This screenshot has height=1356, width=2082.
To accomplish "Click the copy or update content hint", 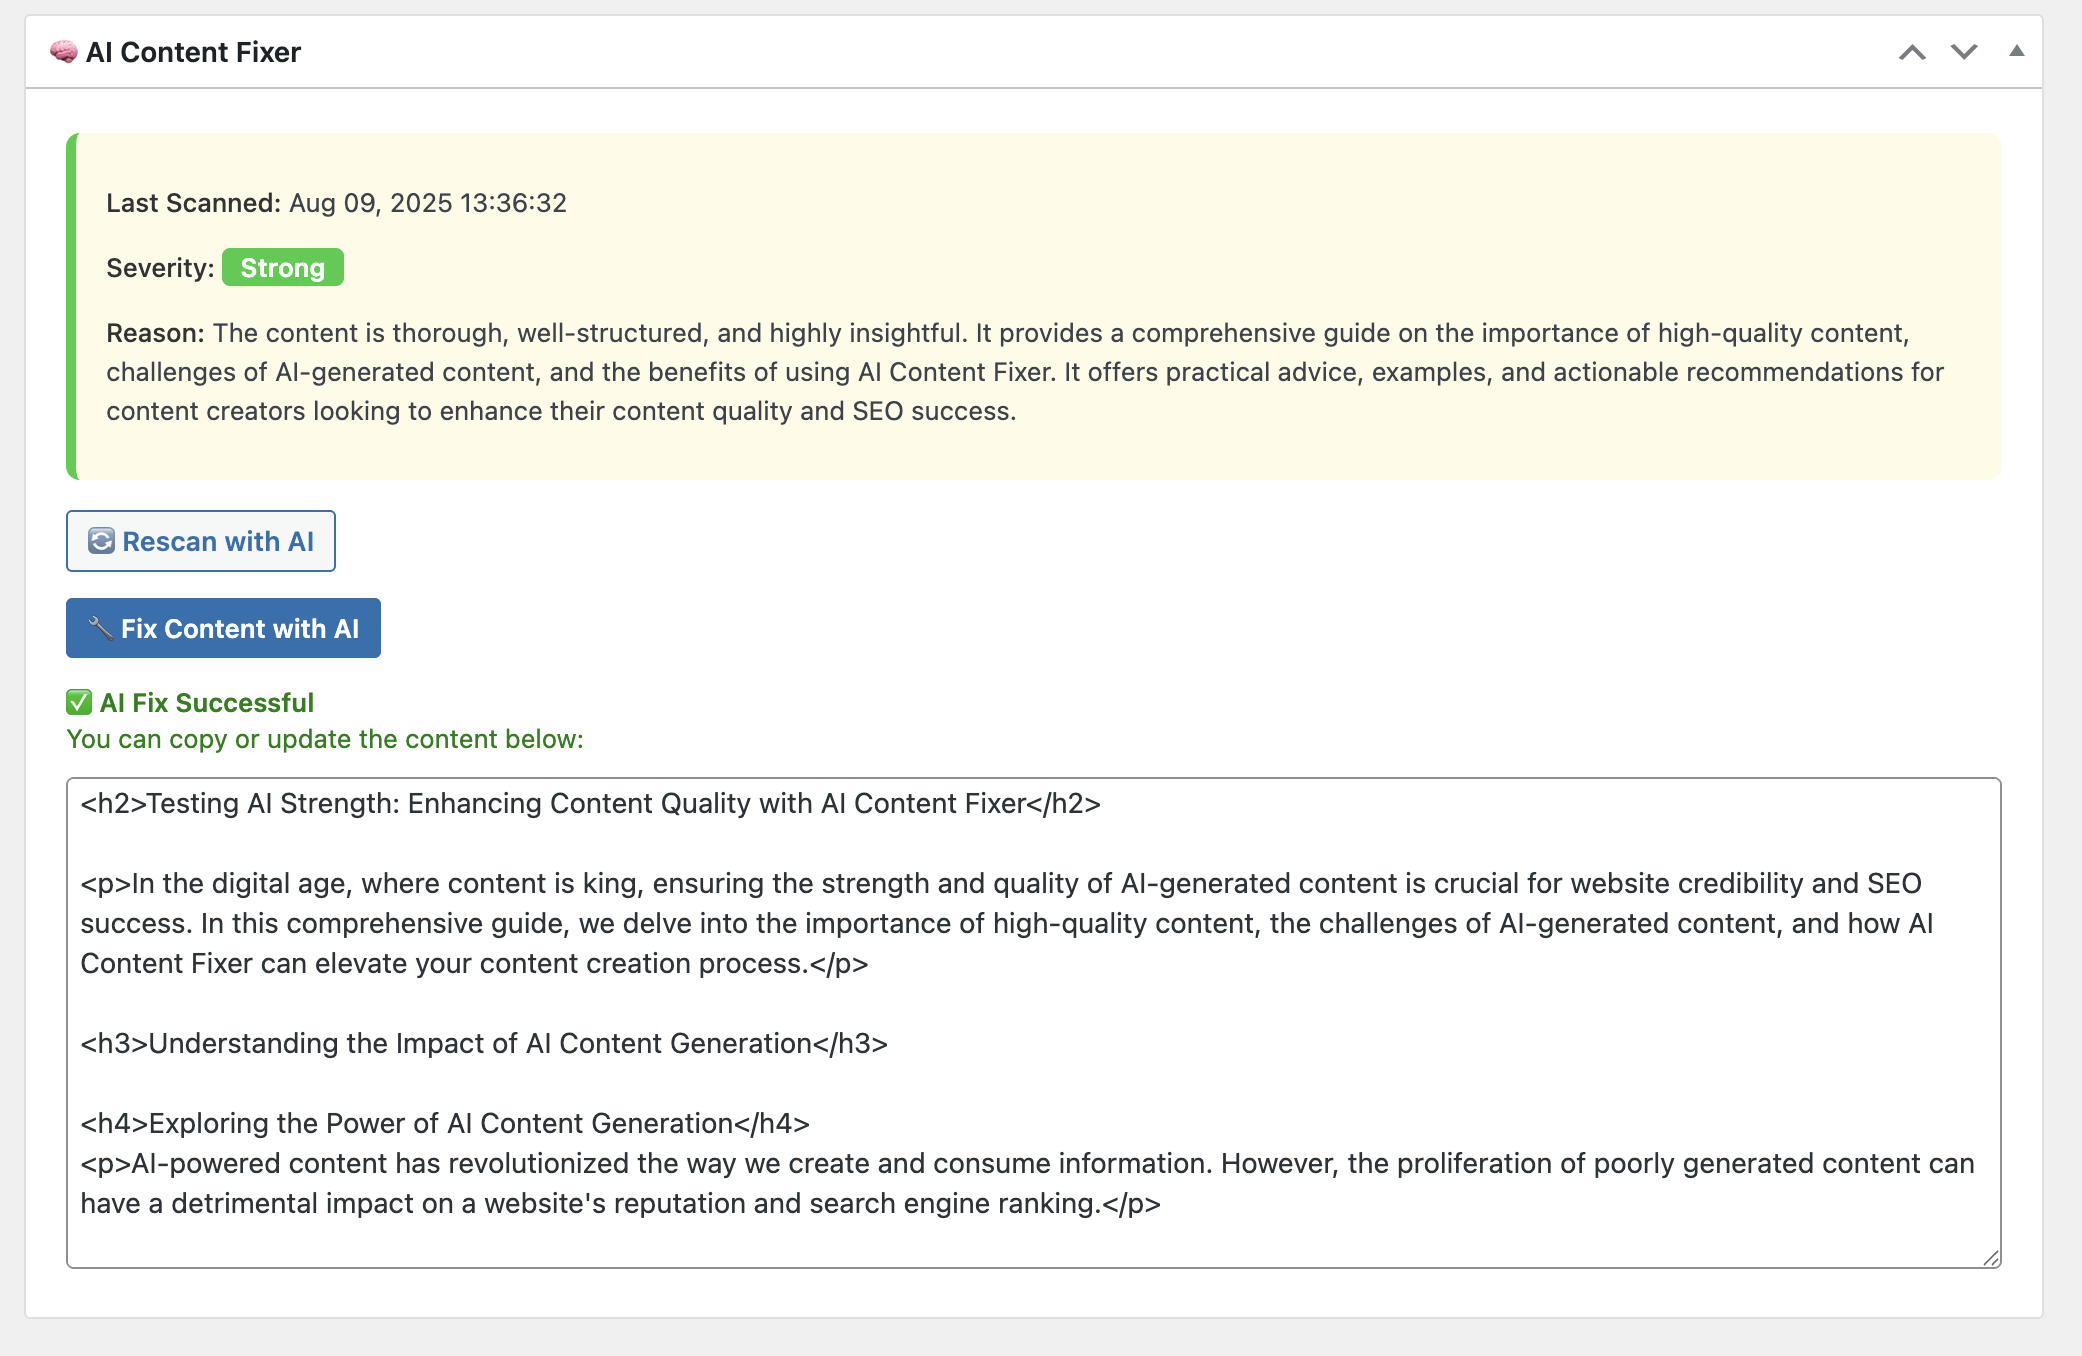I will point(324,739).
